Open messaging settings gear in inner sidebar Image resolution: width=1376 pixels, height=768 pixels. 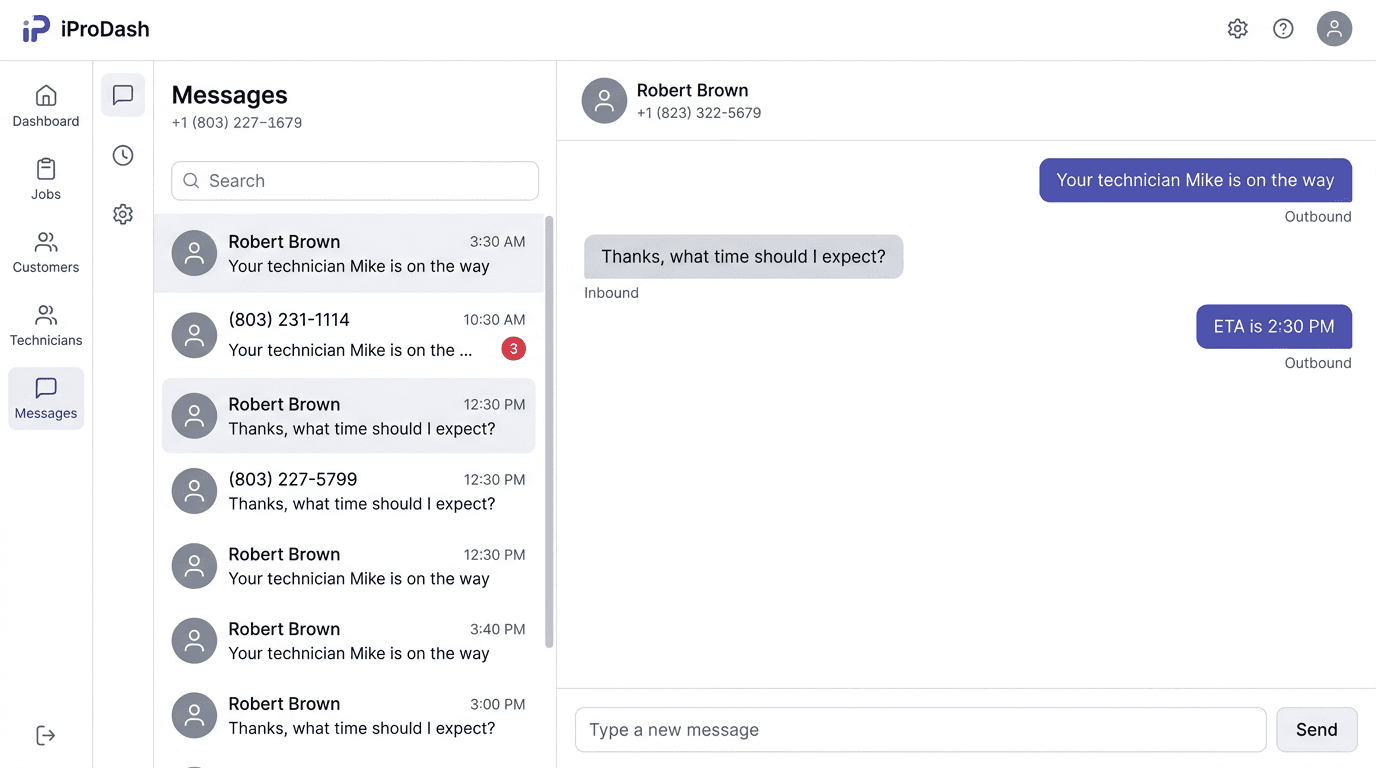122,214
